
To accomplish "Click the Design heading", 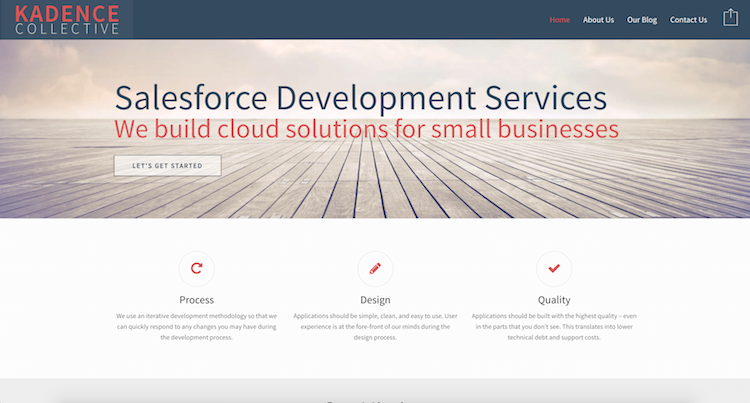I will click(x=375, y=300).
